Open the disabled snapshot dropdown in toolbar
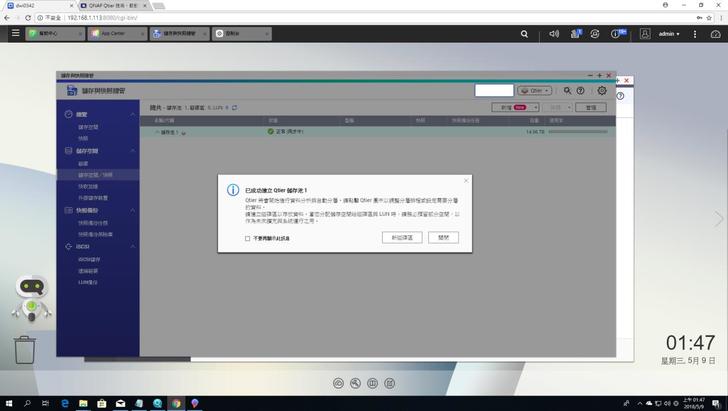Viewport: 728px width, 411px height. [x=557, y=107]
